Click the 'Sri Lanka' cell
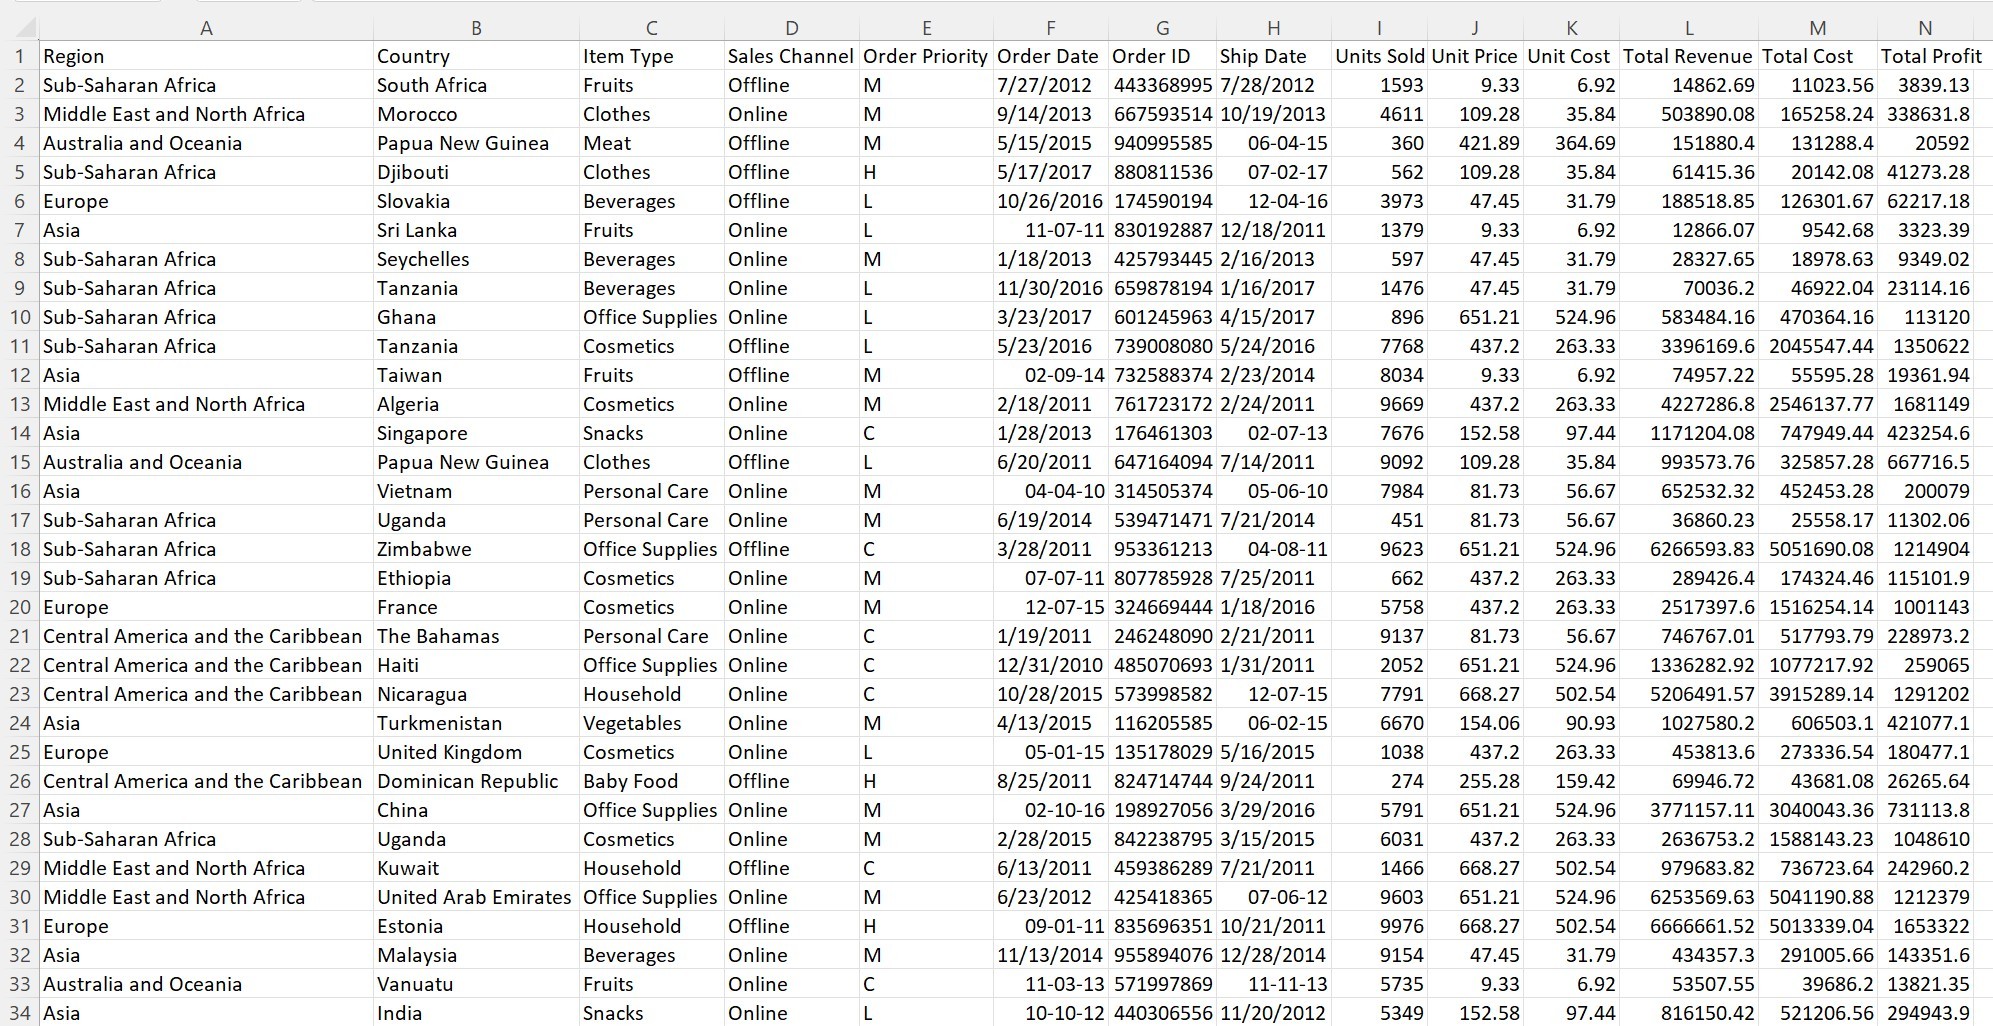Image resolution: width=1993 pixels, height=1026 pixels. 476,230
